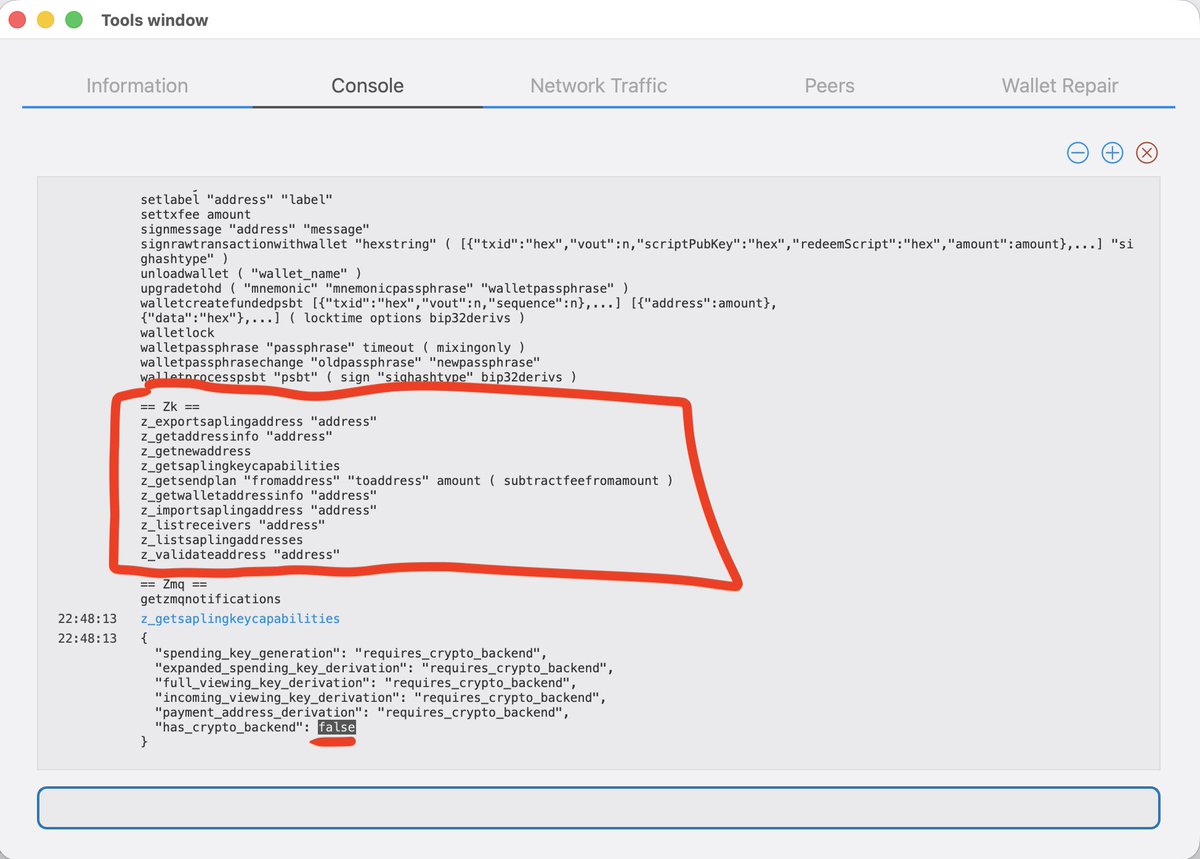This screenshot has width=1200, height=859.
Task: Click the highlighted false value
Action: point(337,728)
